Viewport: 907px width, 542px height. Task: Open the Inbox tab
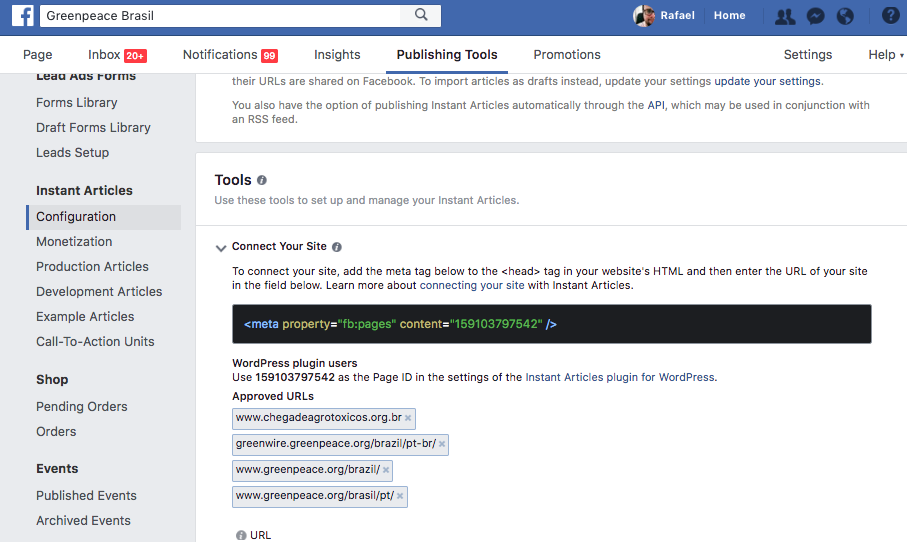pyautogui.click(x=117, y=55)
